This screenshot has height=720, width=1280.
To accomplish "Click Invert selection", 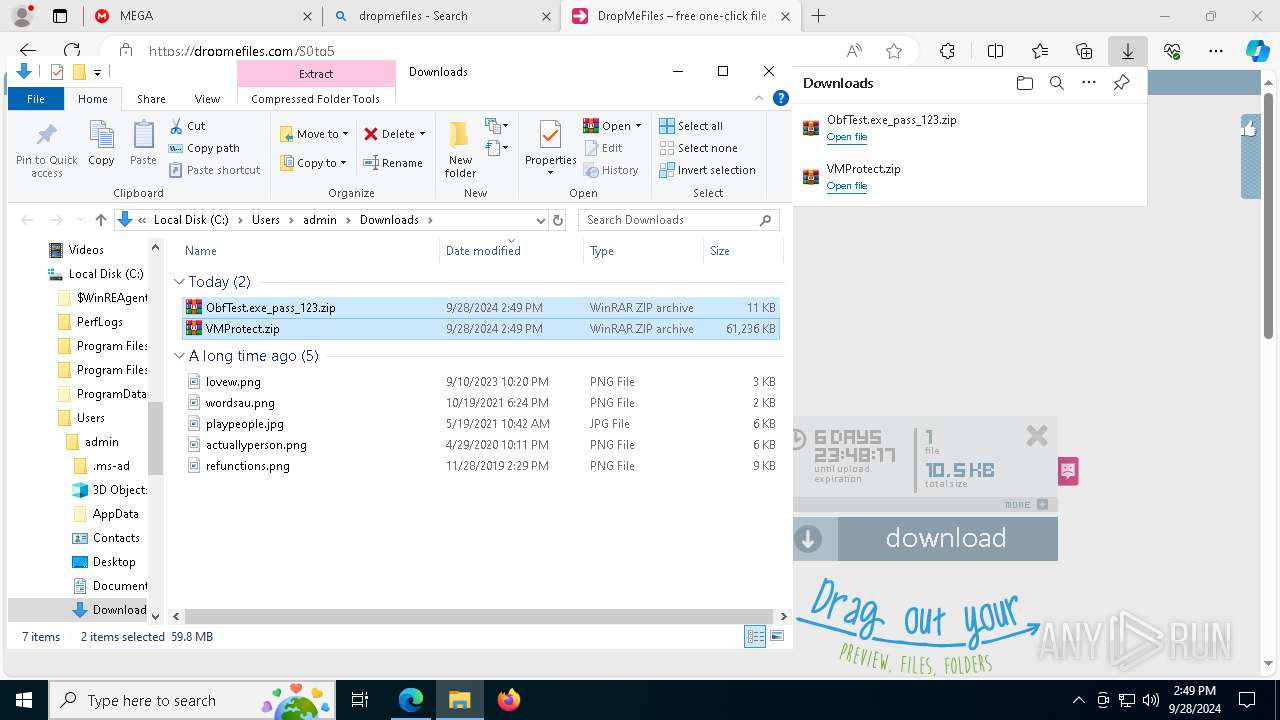I will (707, 170).
